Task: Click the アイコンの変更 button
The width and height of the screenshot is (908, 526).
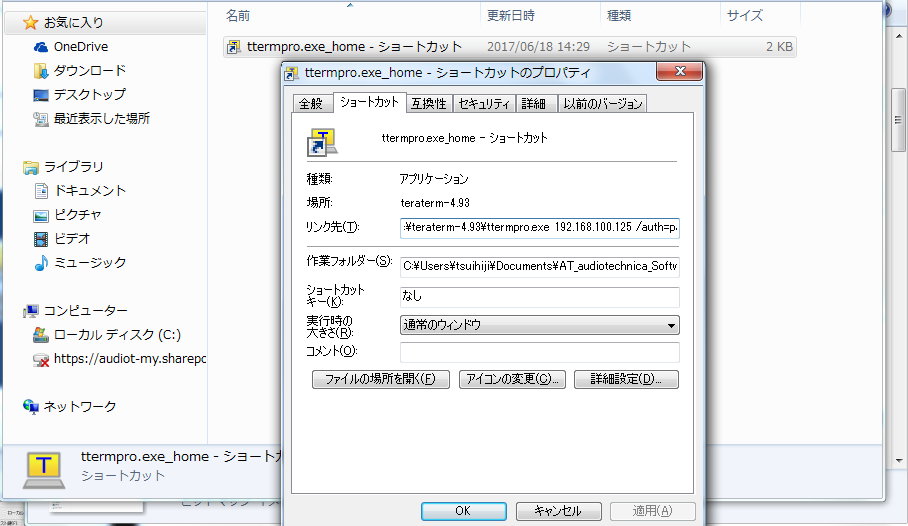Action: [512, 379]
